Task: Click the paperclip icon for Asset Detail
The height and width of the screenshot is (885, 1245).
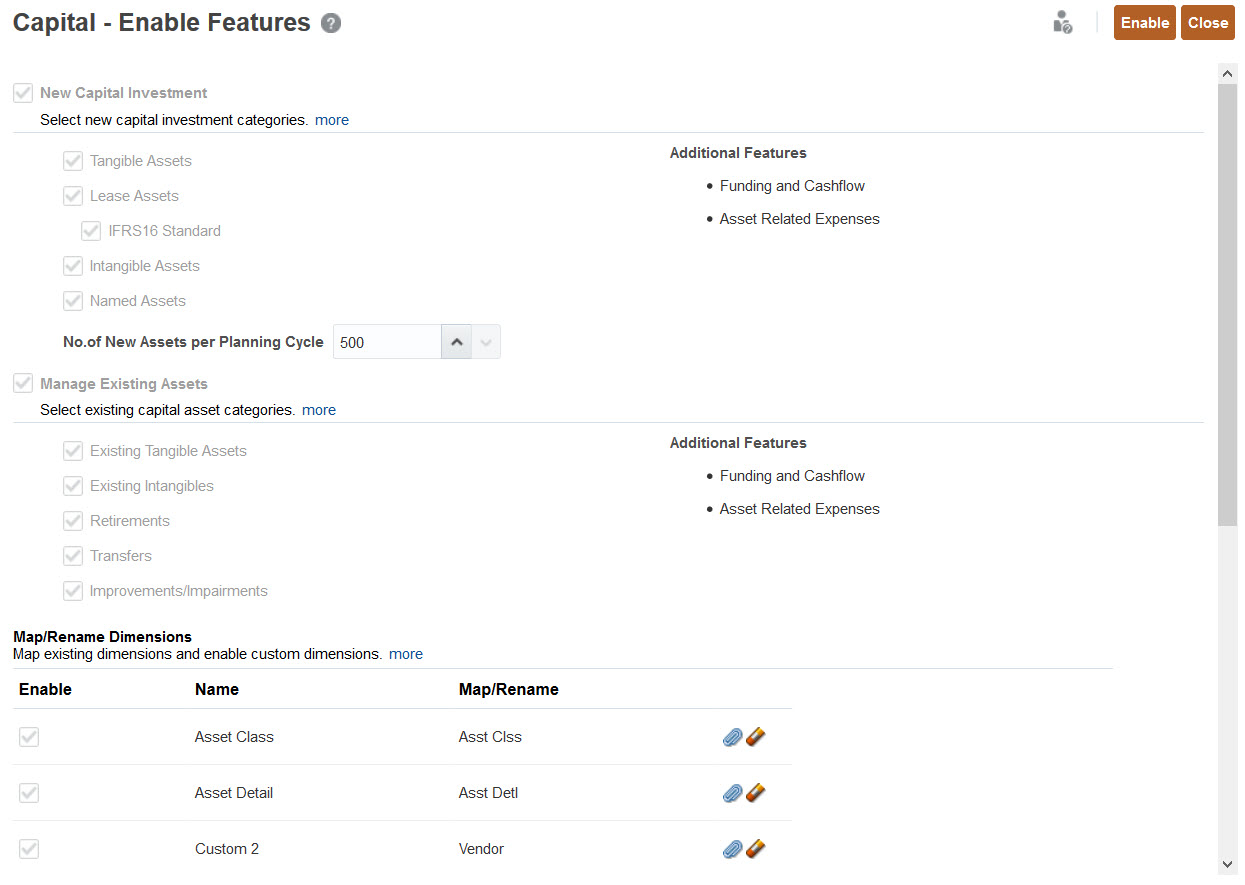Action: pyautogui.click(x=732, y=793)
